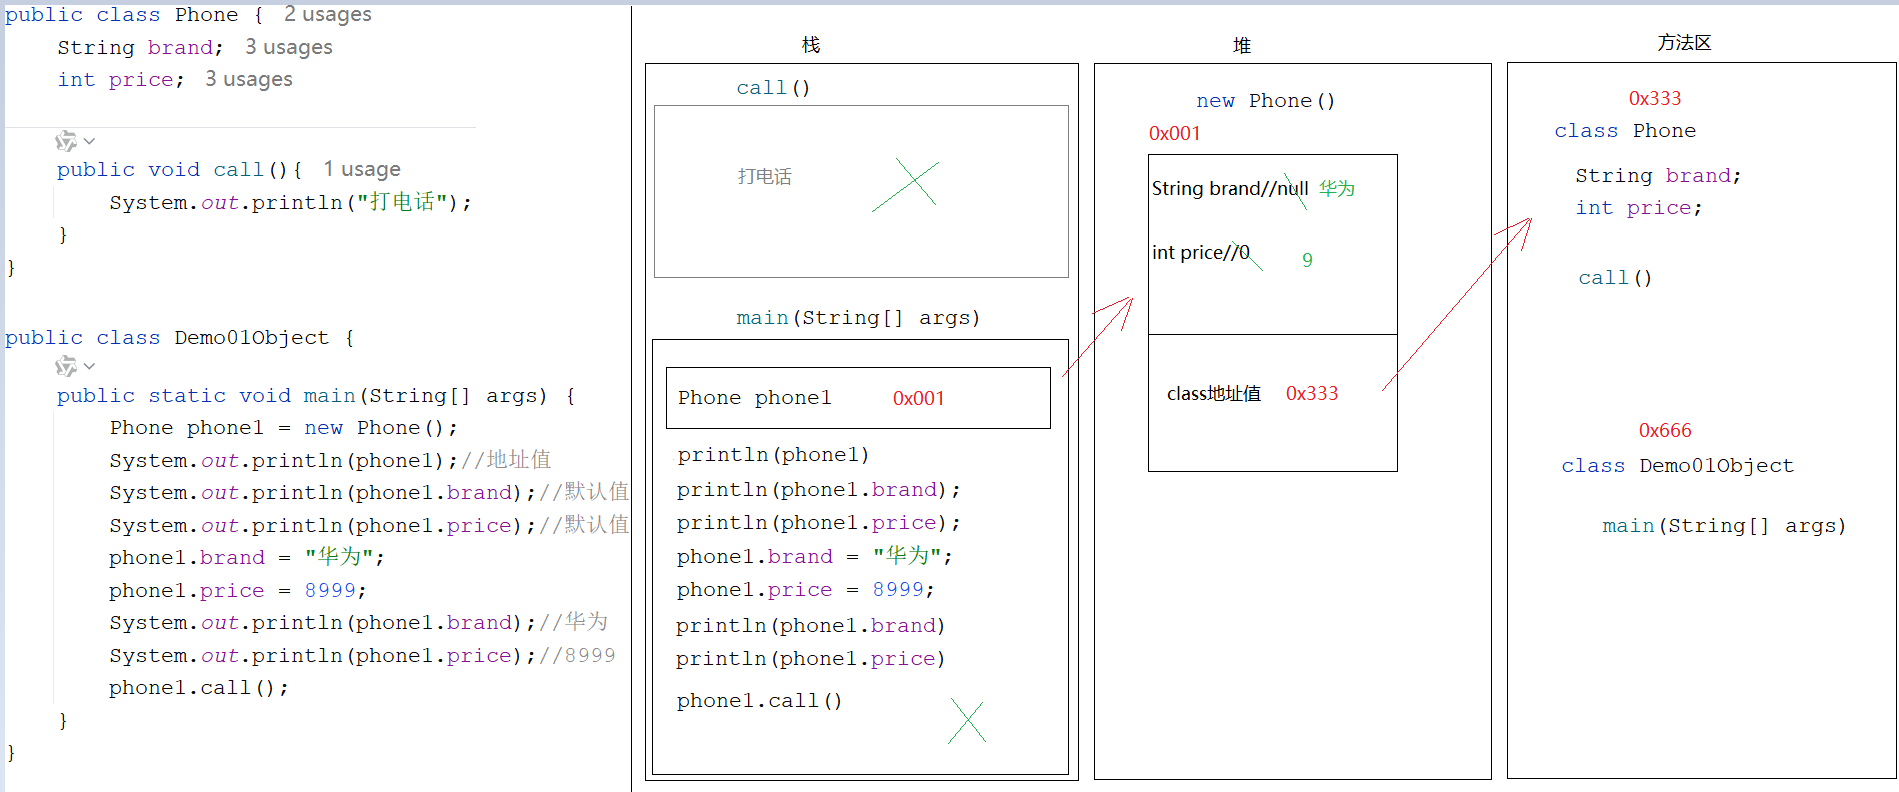Click the green cross in the call() stack frame
This screenshot has width=1899, height=792.
click(906, 185)
